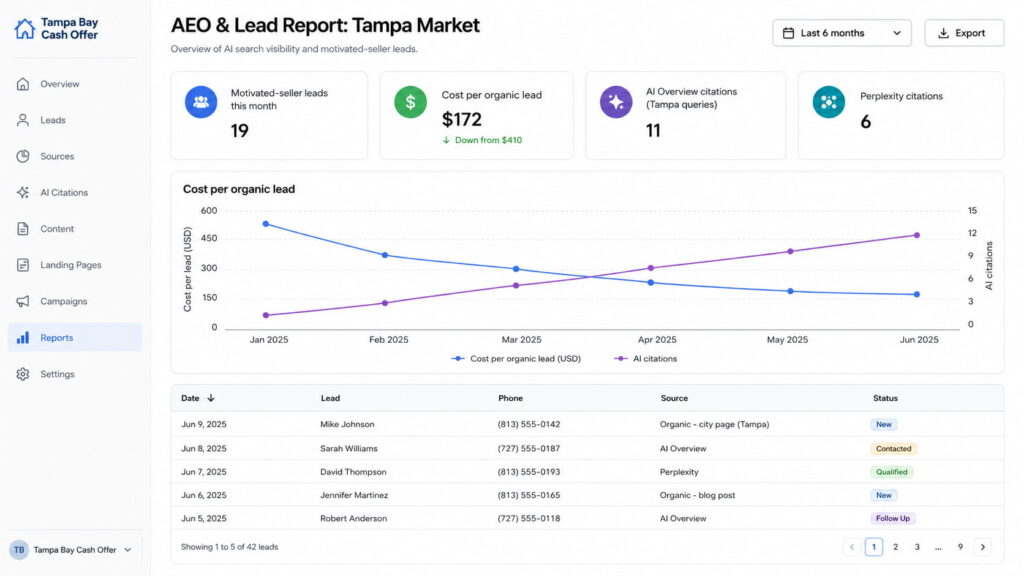Click the teal Perplexity citations icon
Image resolution: width=1024 pixels, height=576 pixels.
click(829, 102)
